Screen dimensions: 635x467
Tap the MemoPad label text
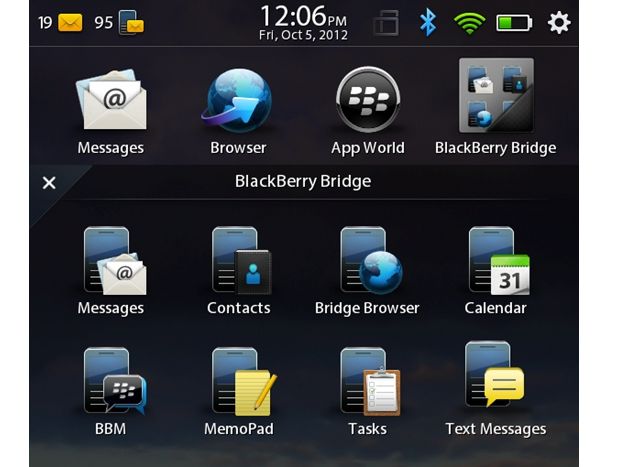[x=239, y=429]
